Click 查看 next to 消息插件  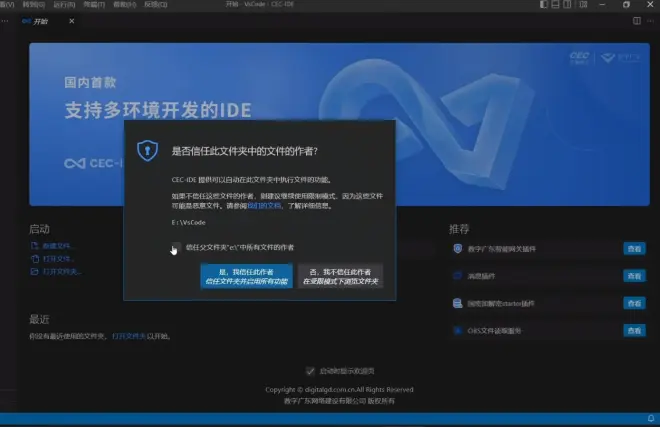634,276
